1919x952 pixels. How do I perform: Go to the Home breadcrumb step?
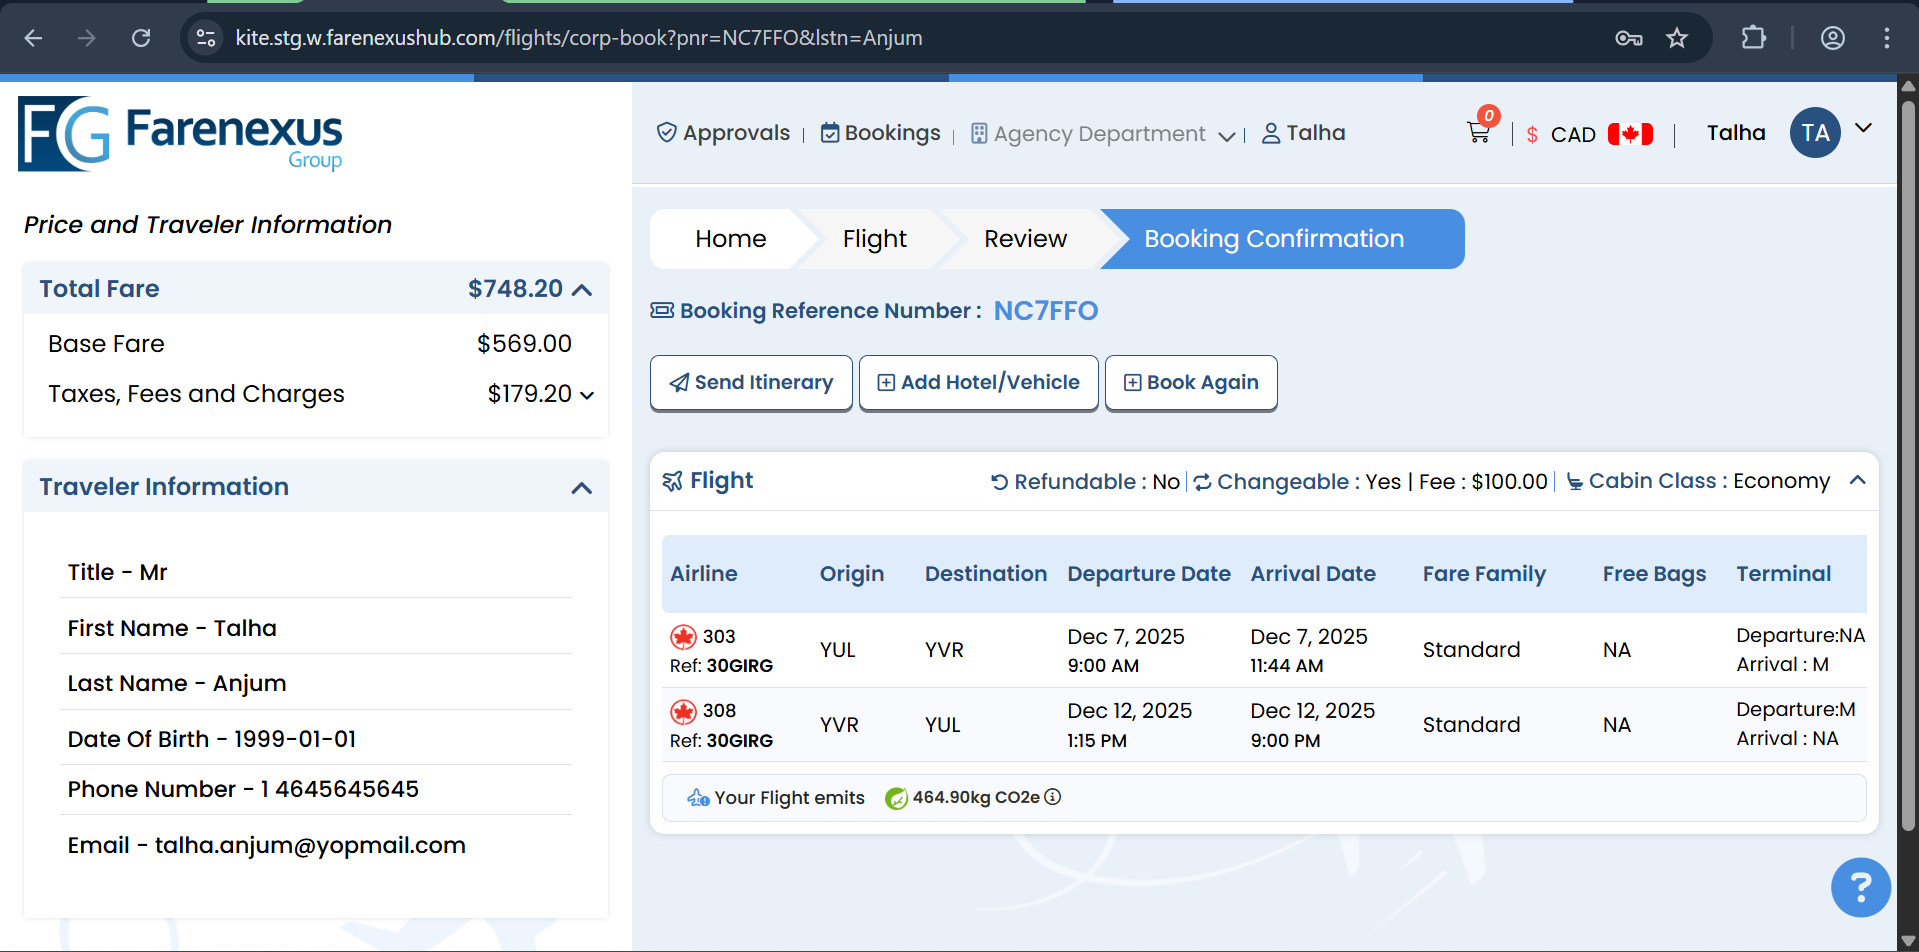(x=730, y=239)
